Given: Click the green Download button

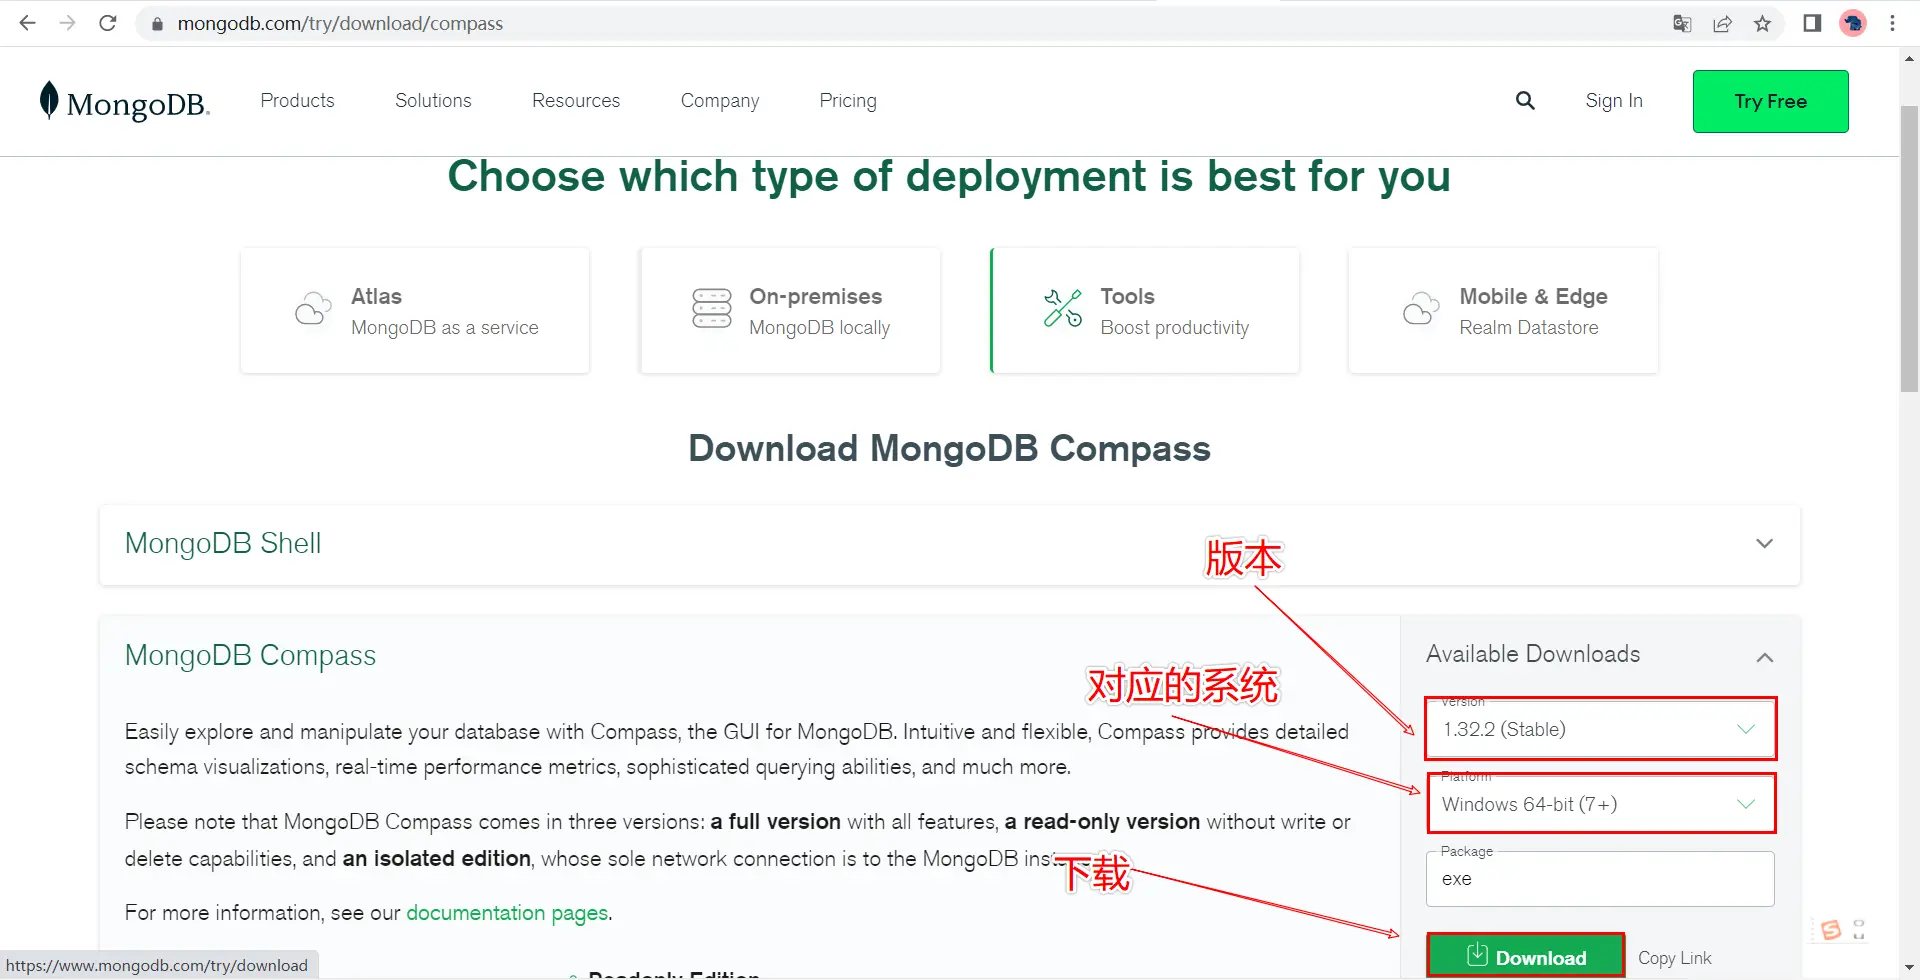Looking at the screenshot, I should [x=1525, y=956].
